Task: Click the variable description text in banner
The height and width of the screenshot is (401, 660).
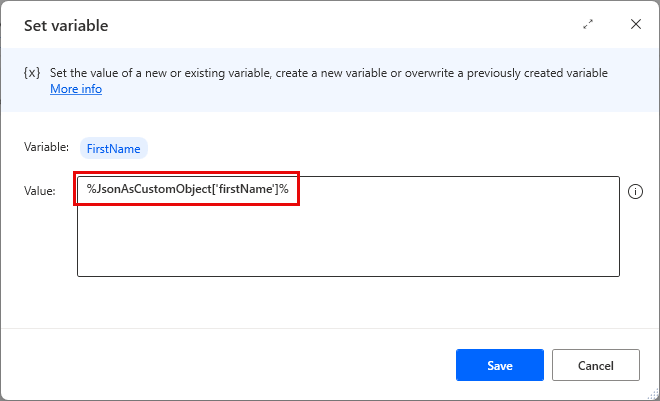Action: [x=329, y=73]
